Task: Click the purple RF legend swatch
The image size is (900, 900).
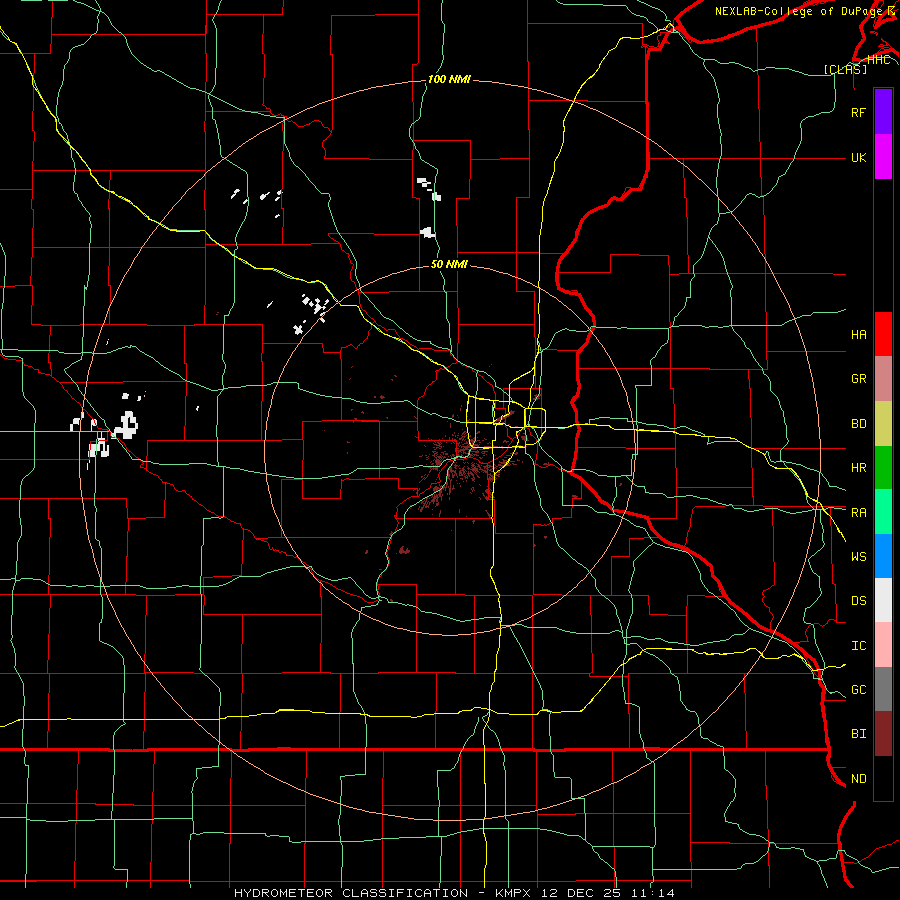Action: [883, 112]
